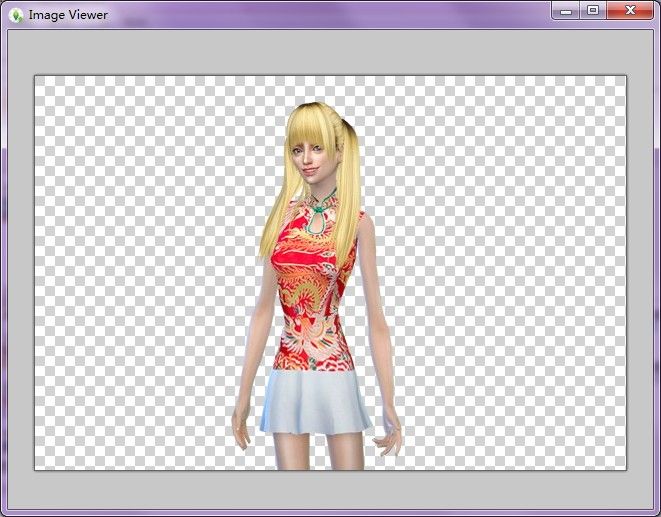Minimize the Image Viewer window
The image size is (661, 517).
[x=566, y=11]
